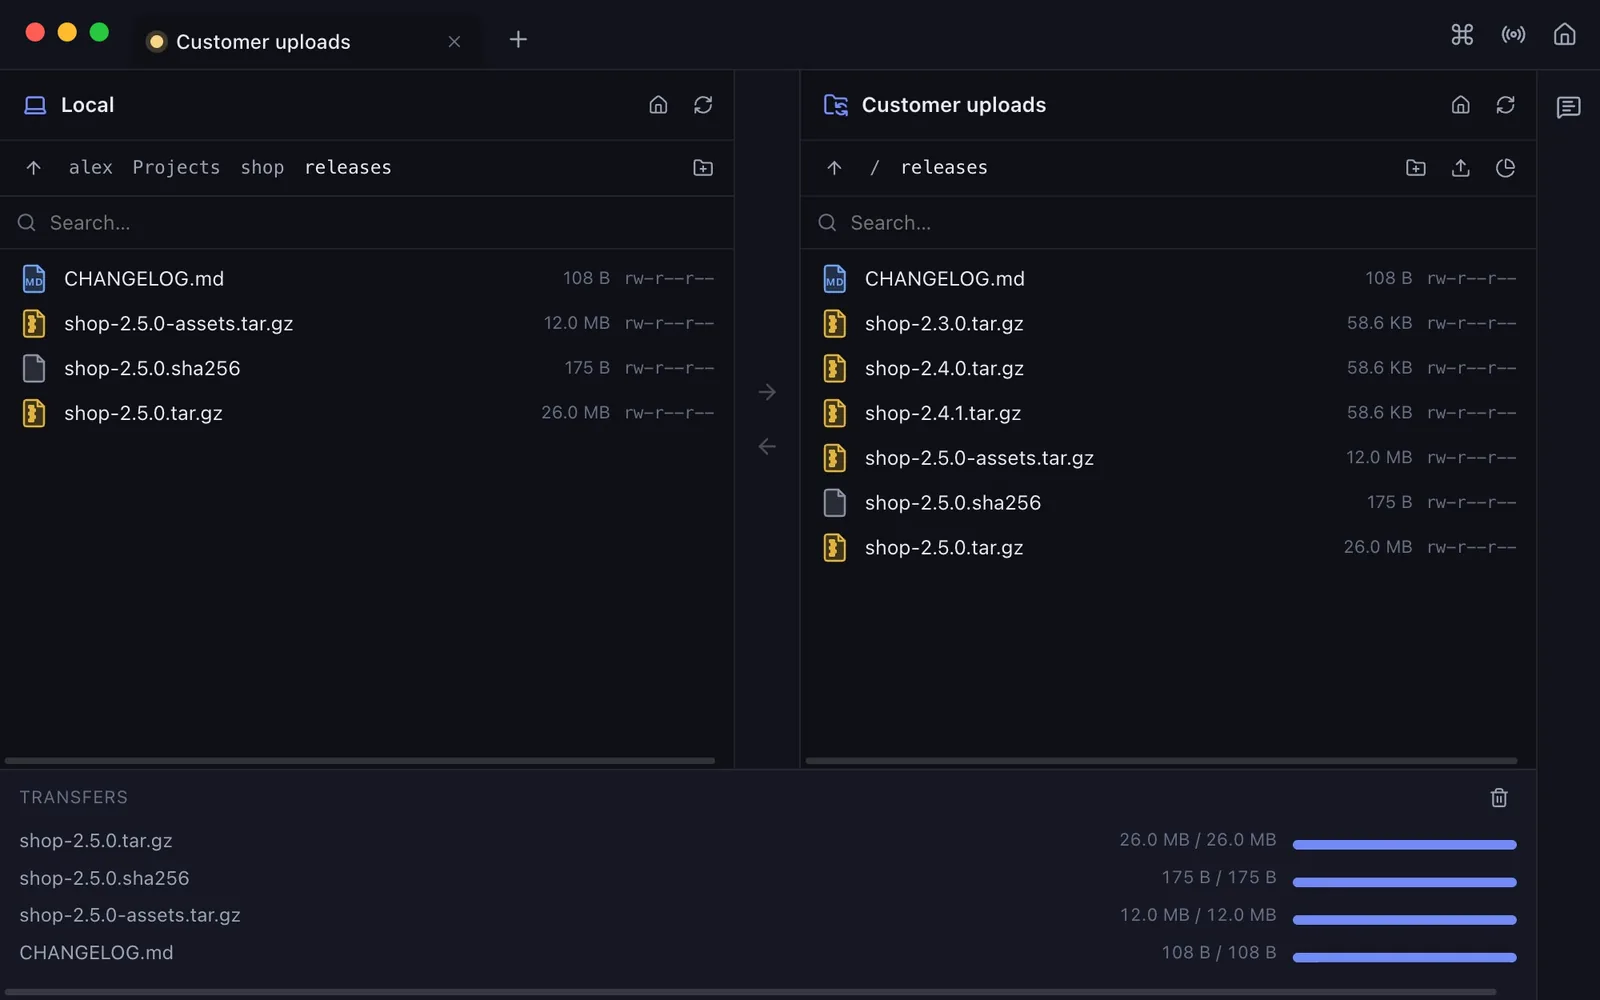
Task: Open the command palette icon
Action: tap(1462, 35)
